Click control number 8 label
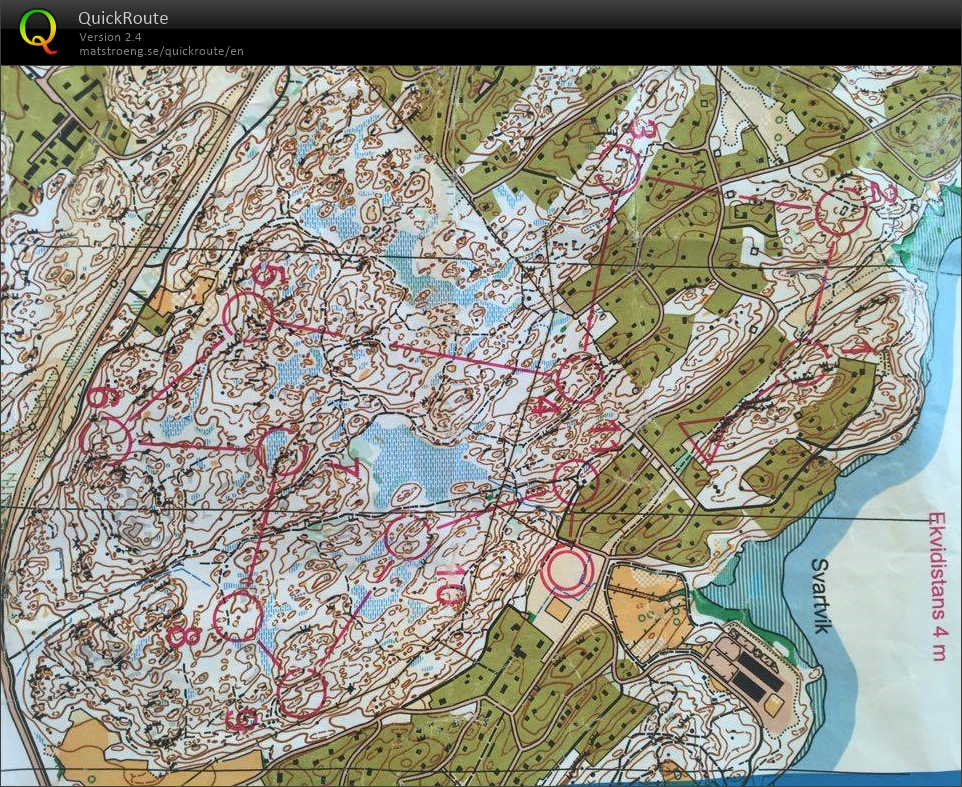962x787 pixels. pyautogui.click(x=183, y=637)
